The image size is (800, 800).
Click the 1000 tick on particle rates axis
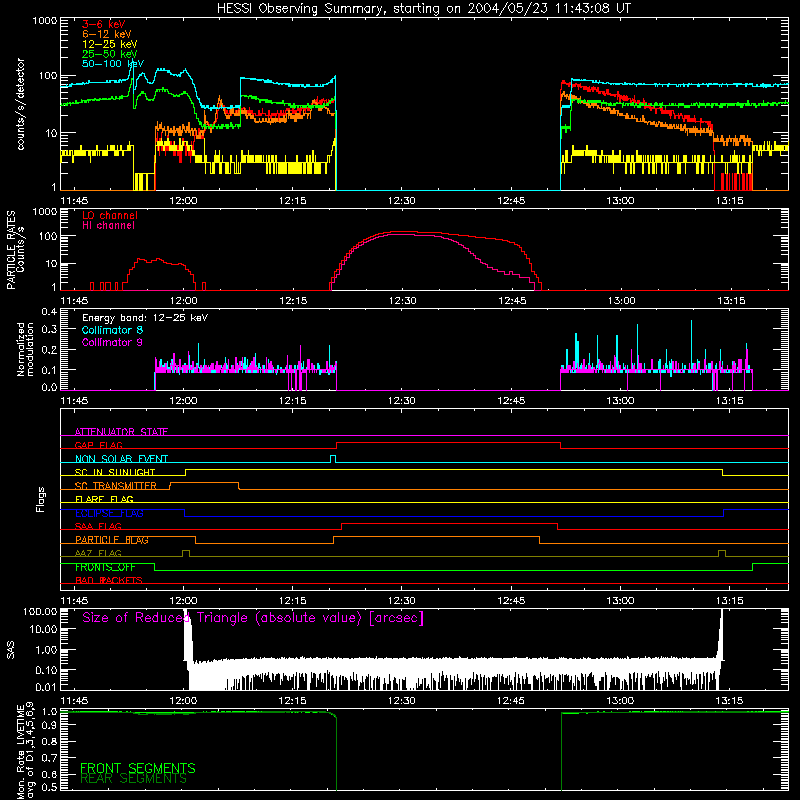pos(45,212)
